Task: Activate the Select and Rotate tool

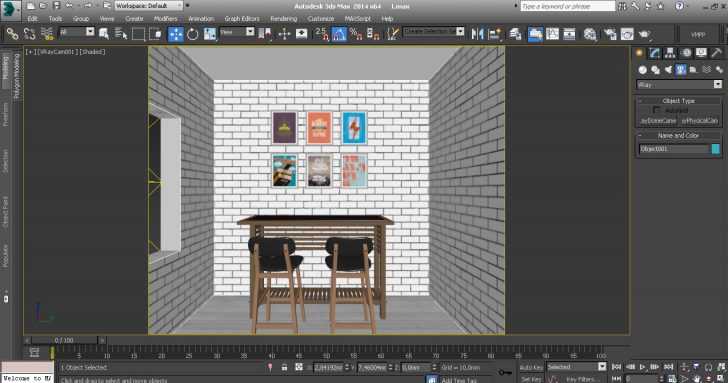Action: tap(192, 33)
